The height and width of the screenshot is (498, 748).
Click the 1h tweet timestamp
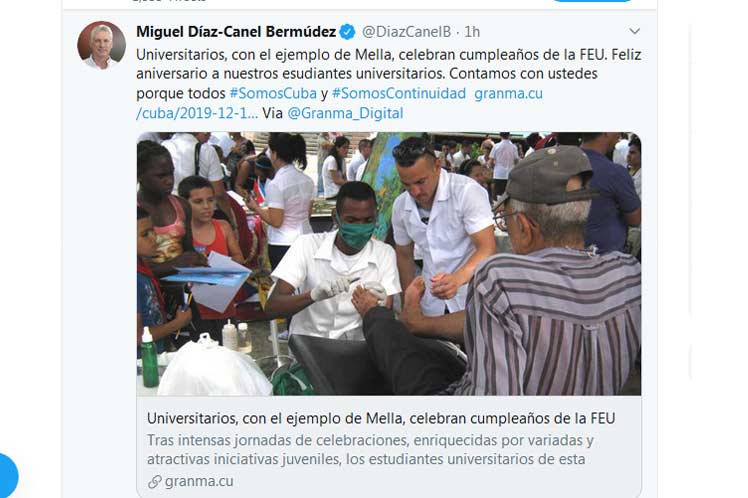point(472,32)
